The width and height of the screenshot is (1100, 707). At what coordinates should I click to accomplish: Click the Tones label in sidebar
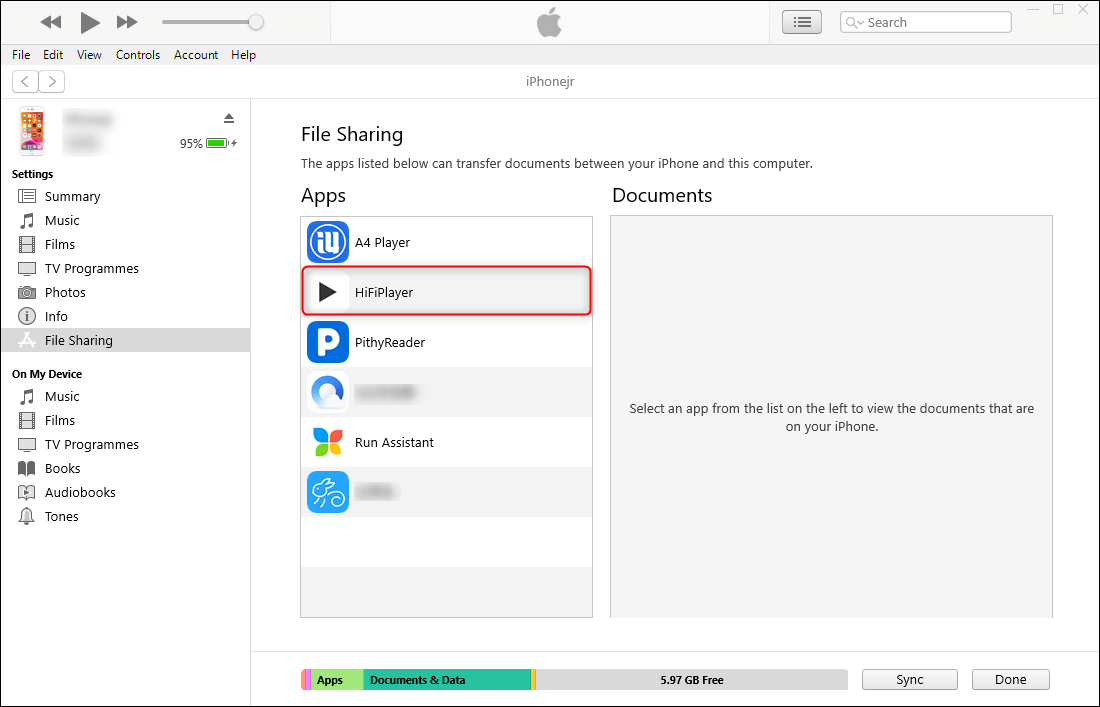tap(62, 516)
